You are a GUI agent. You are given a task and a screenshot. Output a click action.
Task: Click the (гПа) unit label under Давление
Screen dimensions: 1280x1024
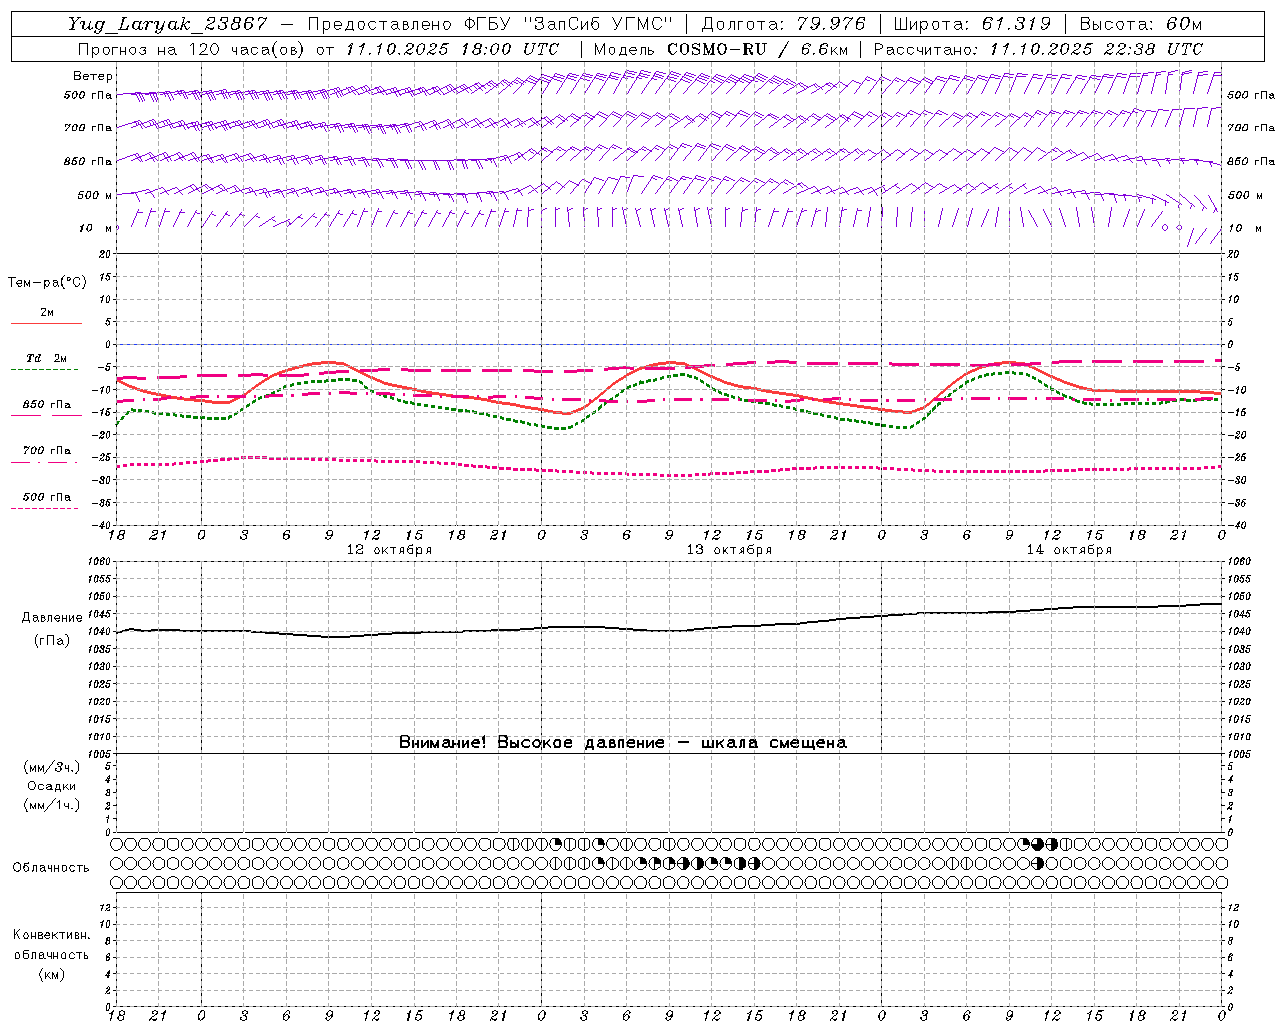(x=51, y=640)
